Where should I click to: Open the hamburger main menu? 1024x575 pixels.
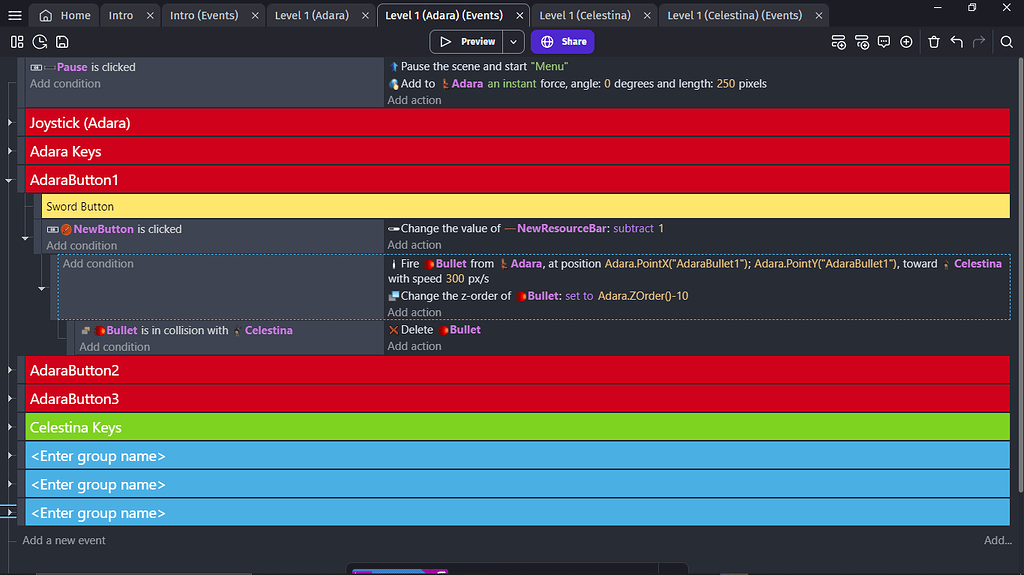[x=15, y=16]
